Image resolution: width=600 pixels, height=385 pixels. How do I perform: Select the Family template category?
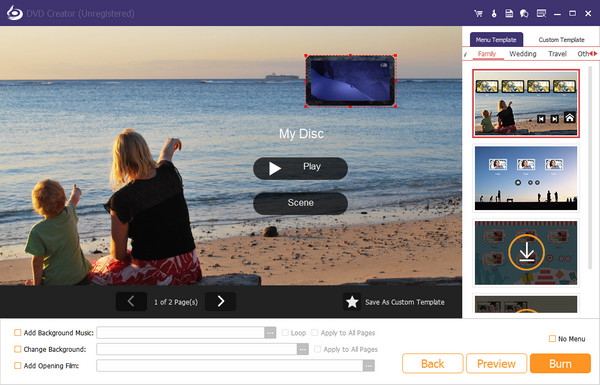pyautogui.click(x=487, y=54)
